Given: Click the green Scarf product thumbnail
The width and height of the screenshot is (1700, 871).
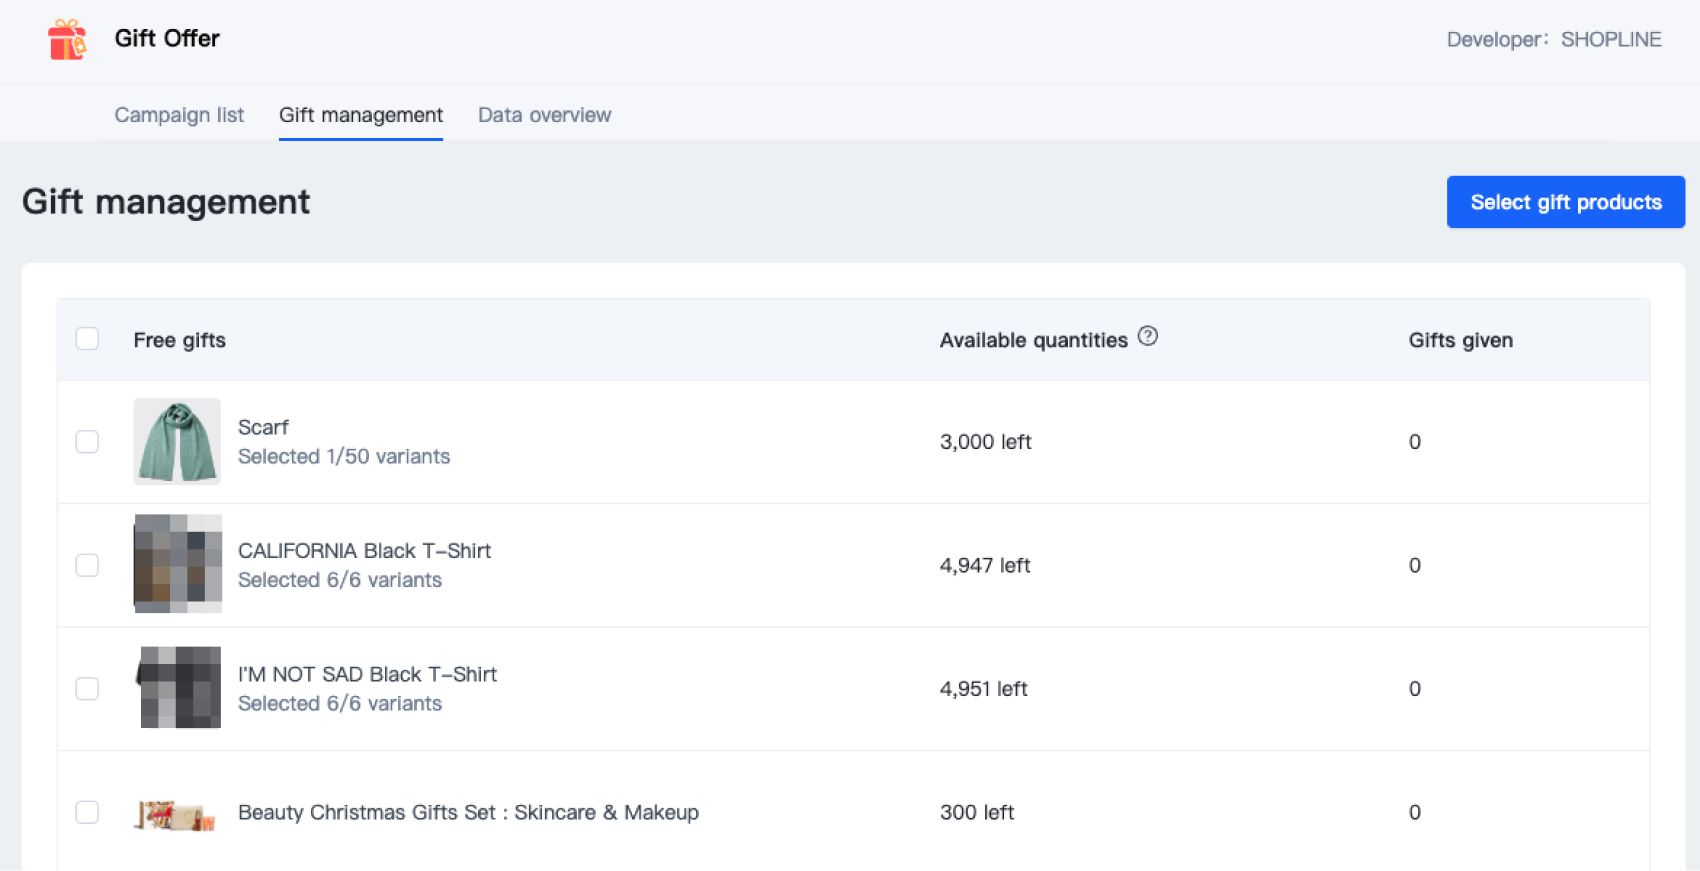Looking at the screenshot, I should [177, 442].
